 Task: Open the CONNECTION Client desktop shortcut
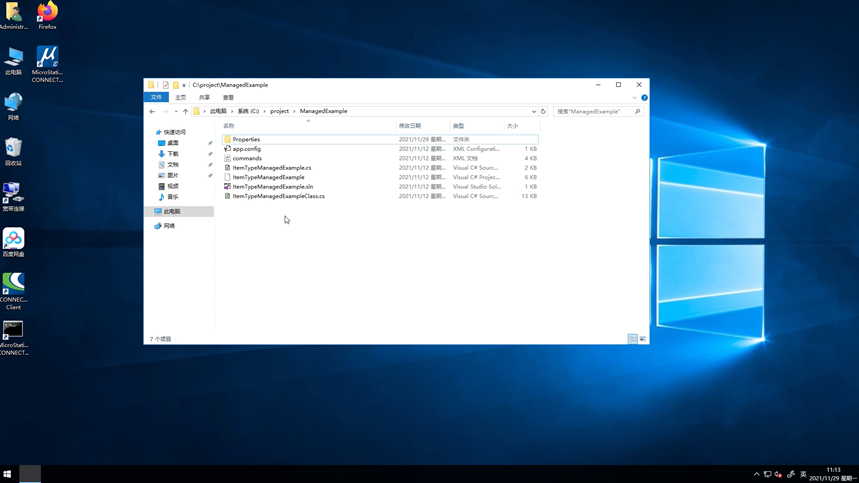(13, 291)
